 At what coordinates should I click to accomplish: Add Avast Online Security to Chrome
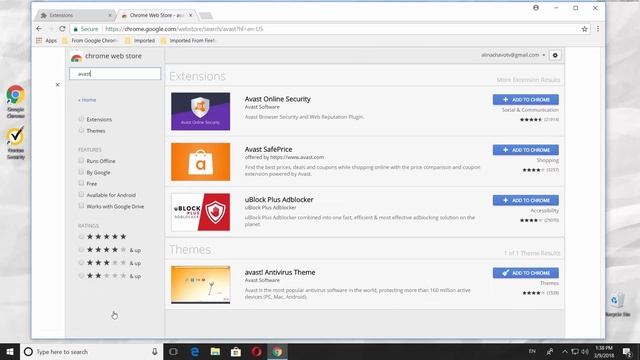point(526,100)
